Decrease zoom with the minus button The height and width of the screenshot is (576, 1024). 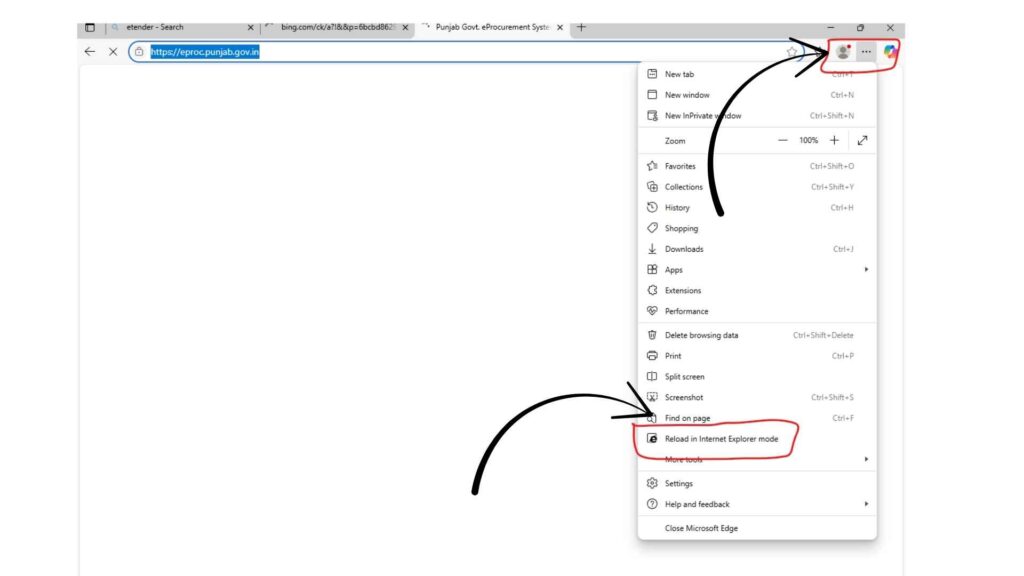coord(782,140)
